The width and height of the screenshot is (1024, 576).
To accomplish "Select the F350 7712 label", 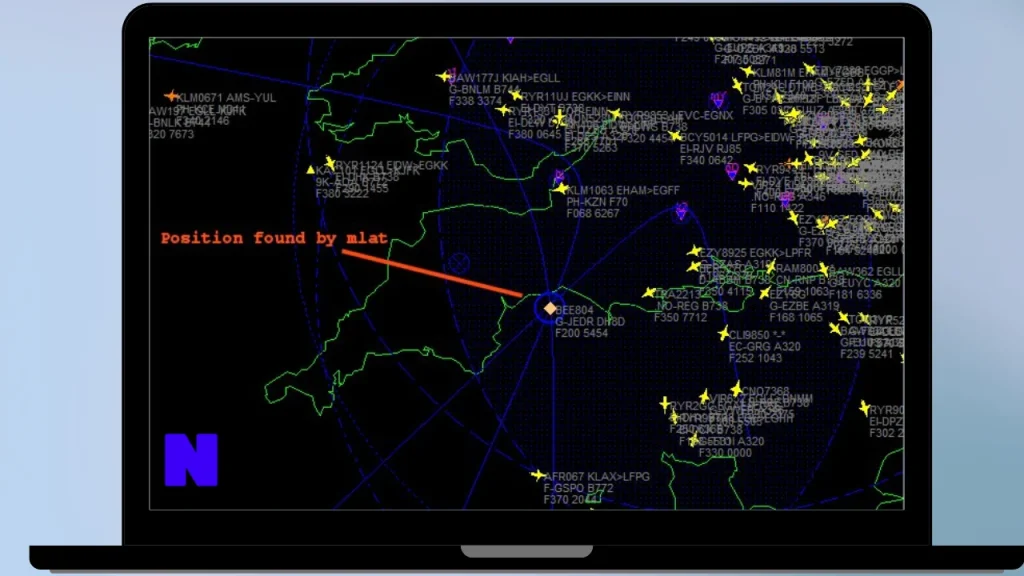I will [x=680, y=317].
